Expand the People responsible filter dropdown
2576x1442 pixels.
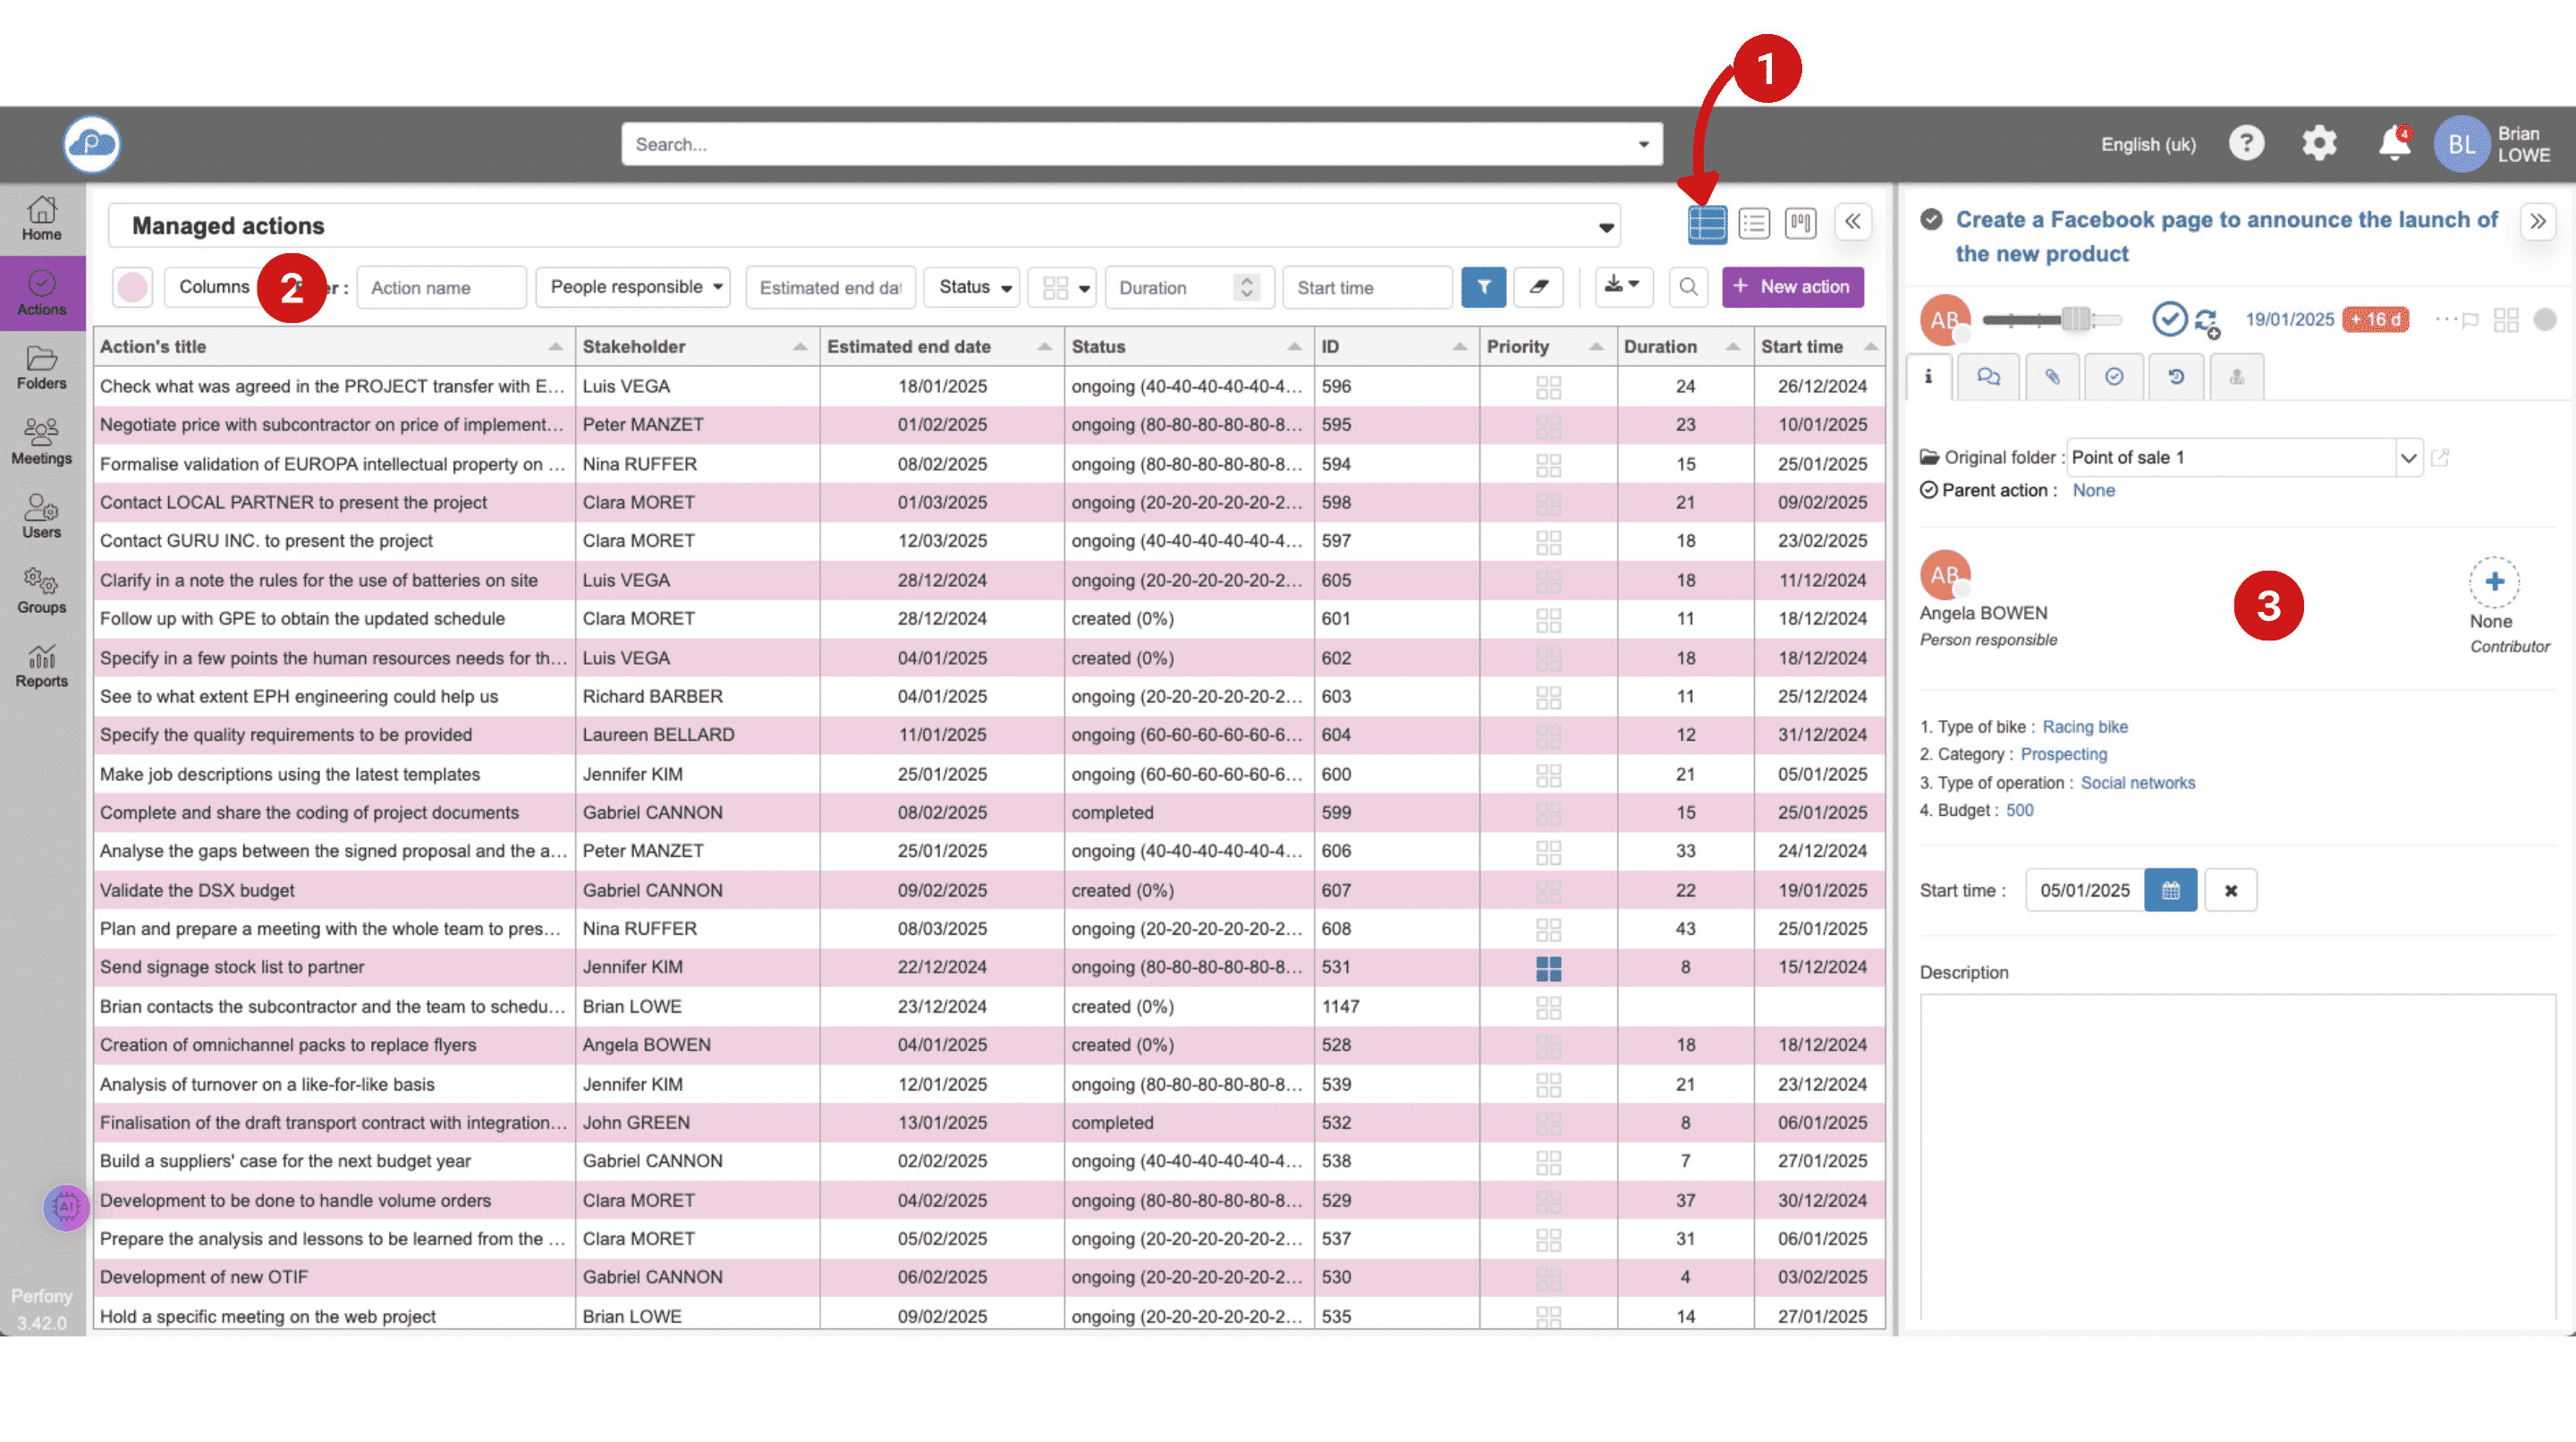click(x=634, y=287)
